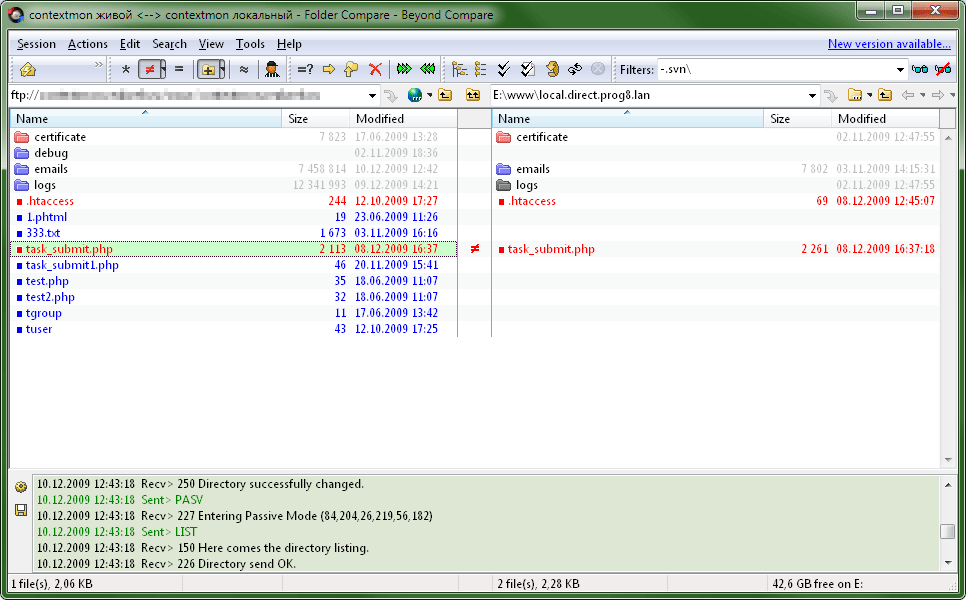Click the right folder path field
The image size is (966, 600).
[x=649, y=95]
